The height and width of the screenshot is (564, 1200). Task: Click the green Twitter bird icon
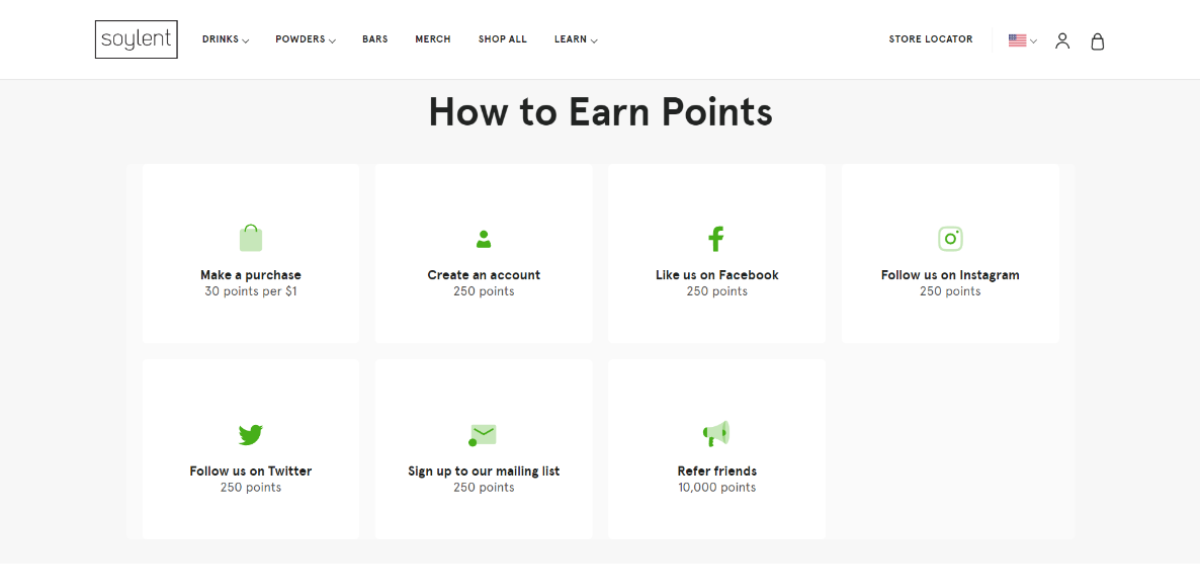[250, 435]
